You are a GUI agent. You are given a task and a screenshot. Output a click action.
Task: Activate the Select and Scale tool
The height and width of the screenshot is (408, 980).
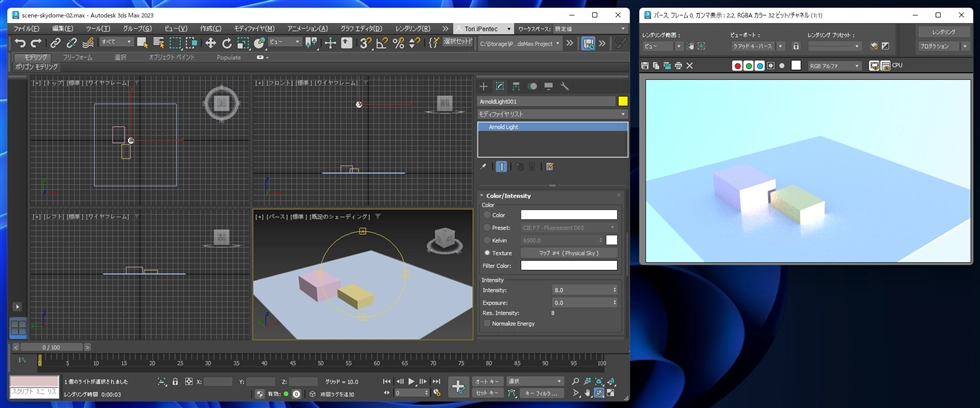[243, 43]
